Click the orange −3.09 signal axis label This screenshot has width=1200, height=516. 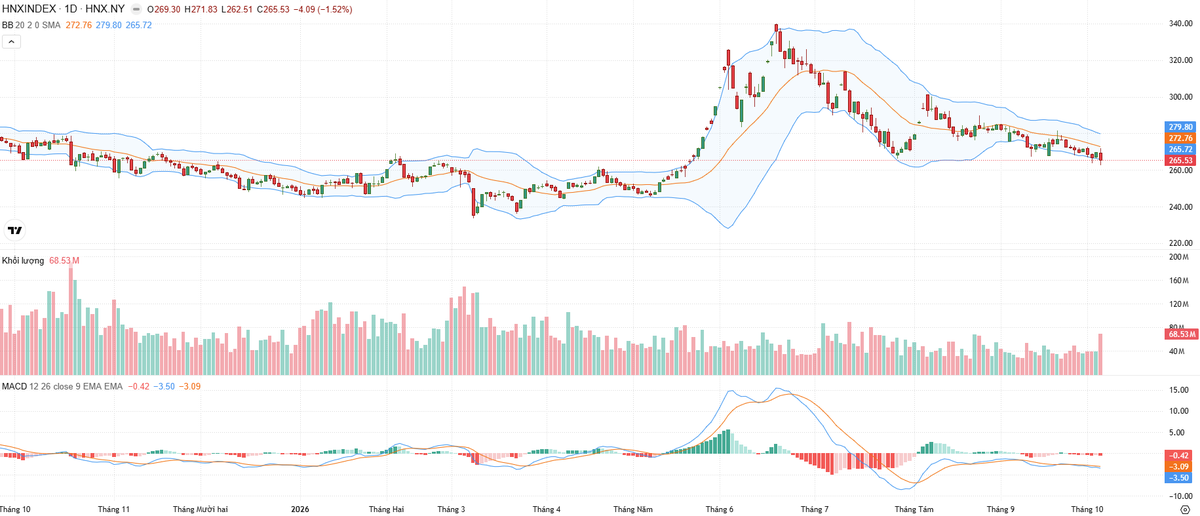1181,466
